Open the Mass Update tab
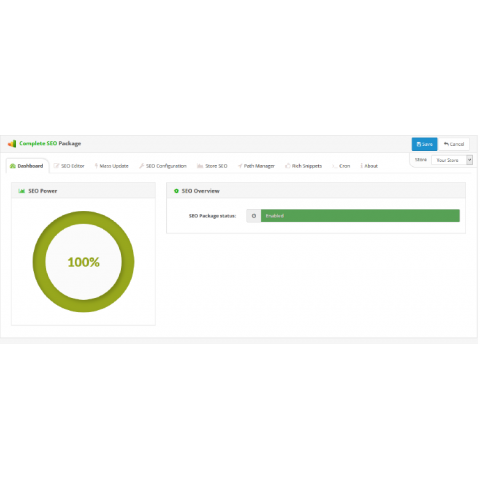This screenshot has height=480, width=480. [x=112, y=166]
